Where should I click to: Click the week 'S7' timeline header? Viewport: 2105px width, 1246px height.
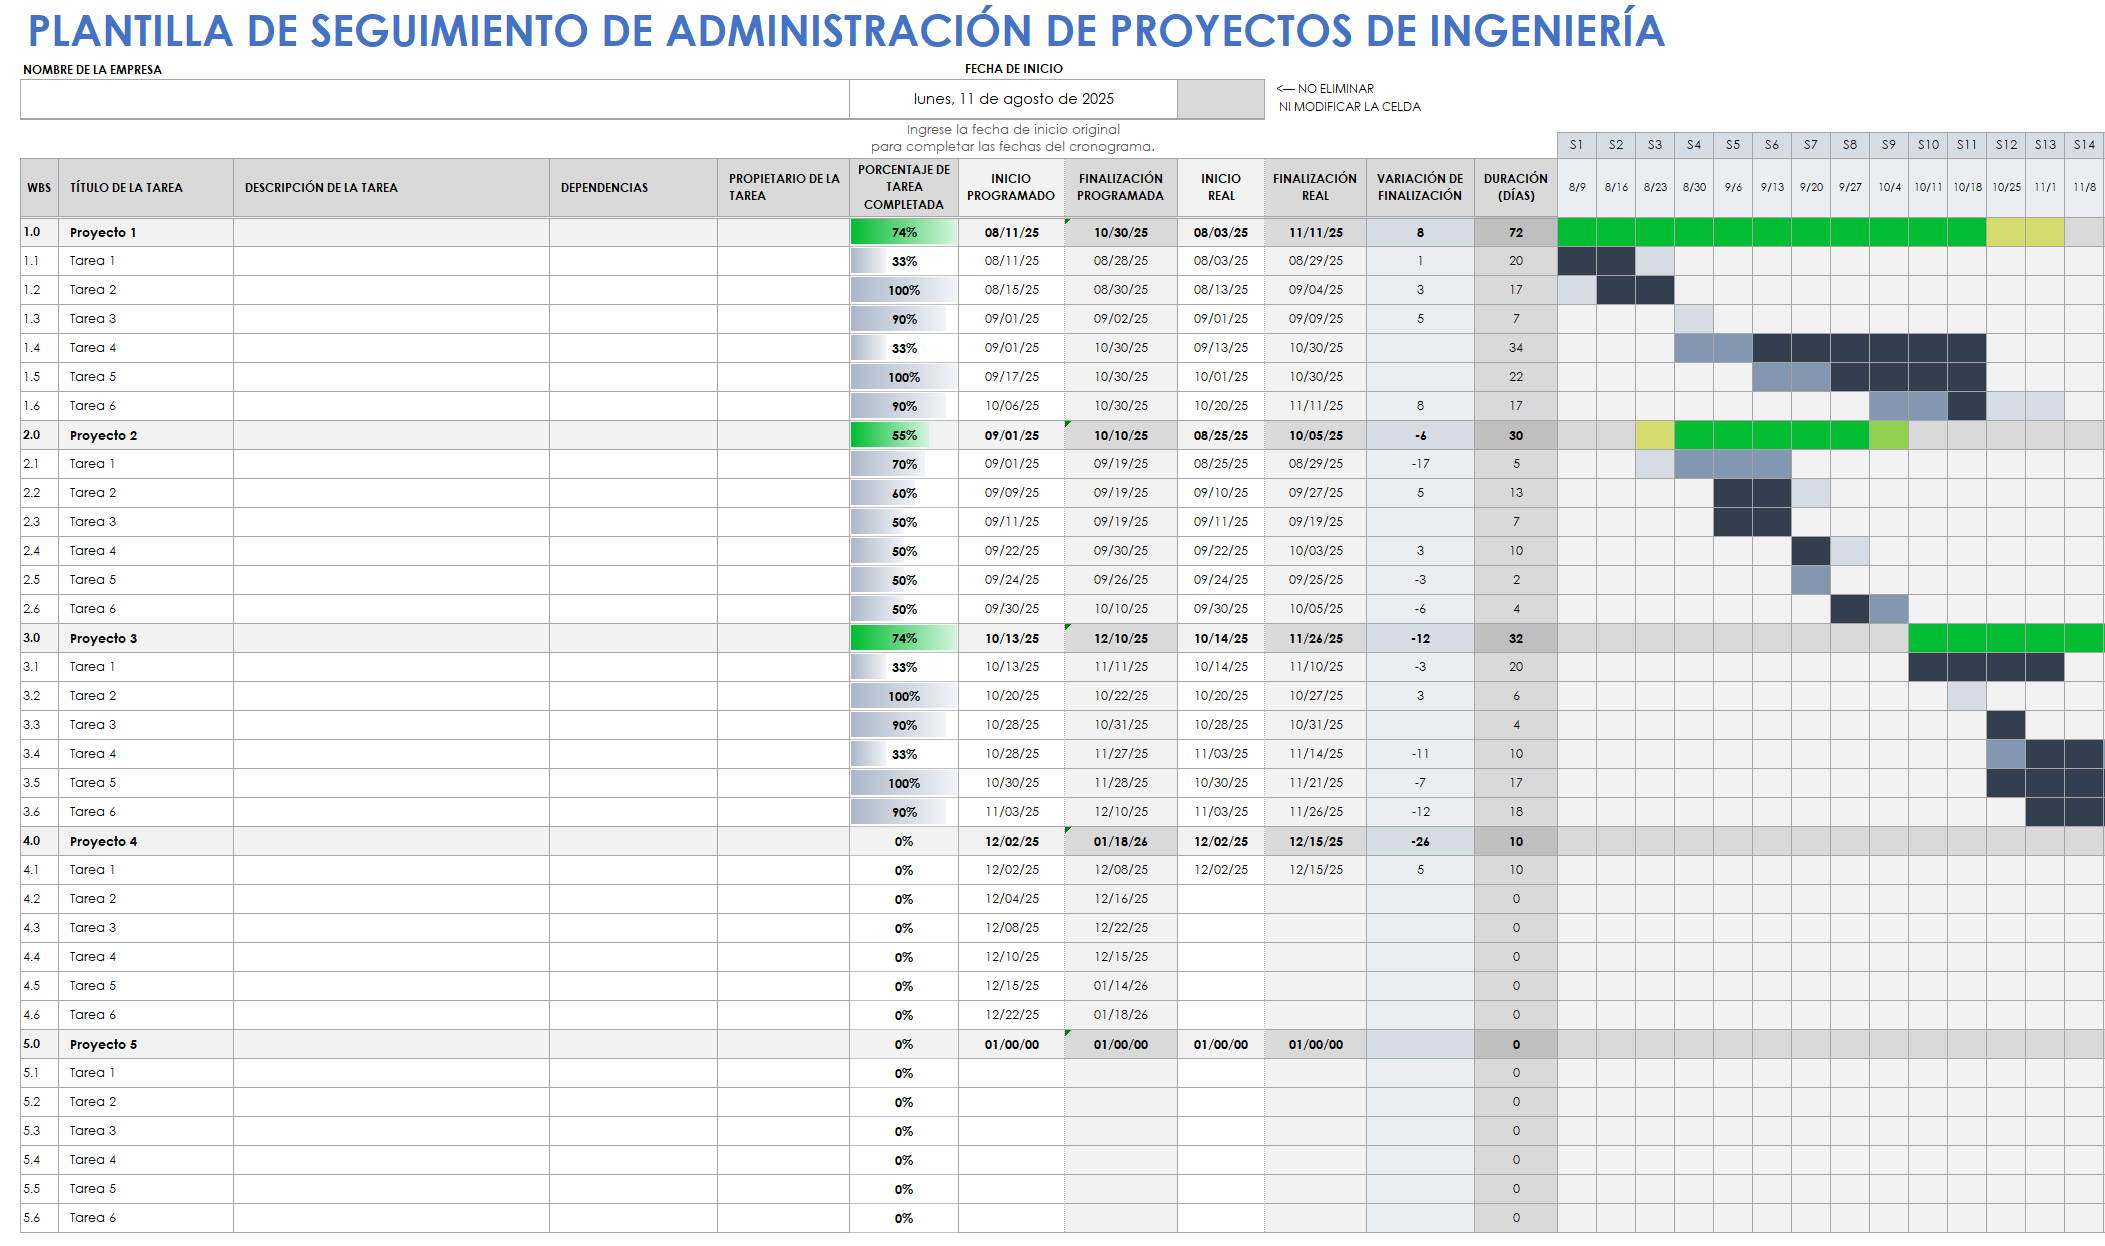(x=1811, y=145)
